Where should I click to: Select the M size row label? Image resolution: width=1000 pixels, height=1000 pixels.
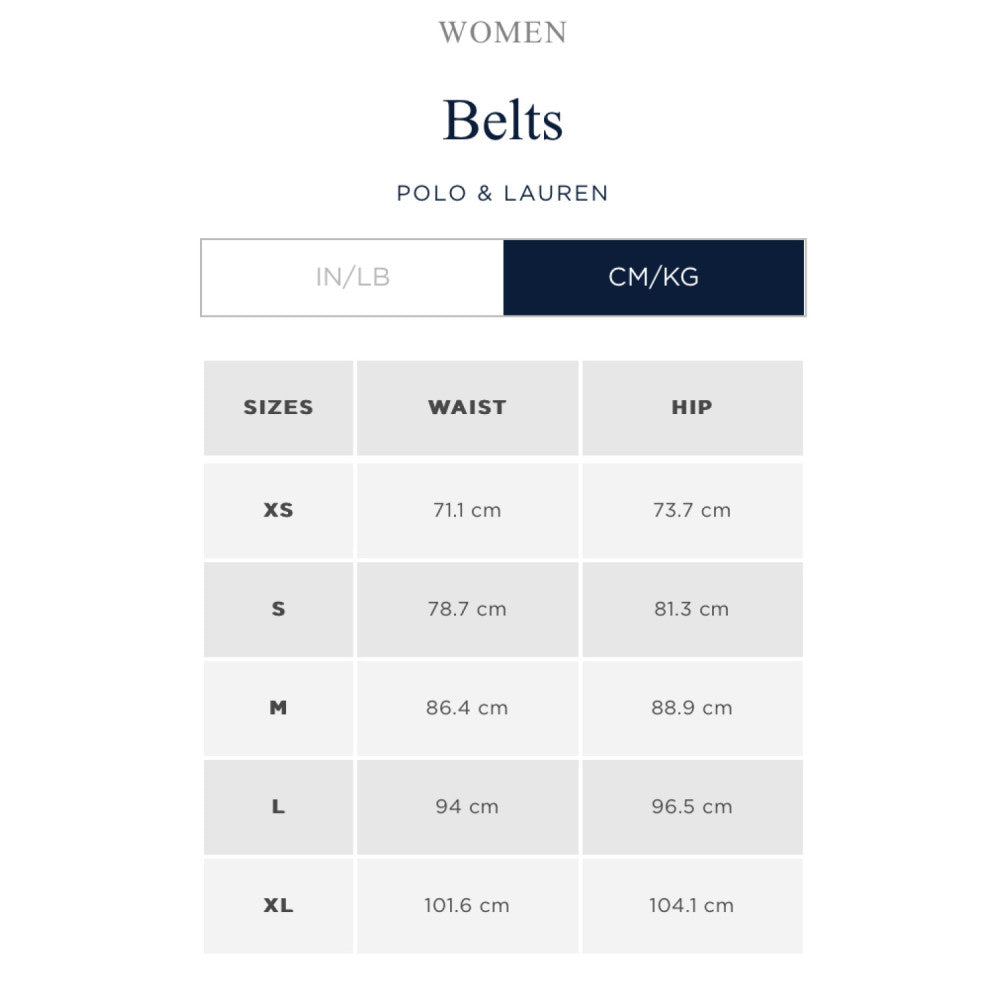coord(278,708)
